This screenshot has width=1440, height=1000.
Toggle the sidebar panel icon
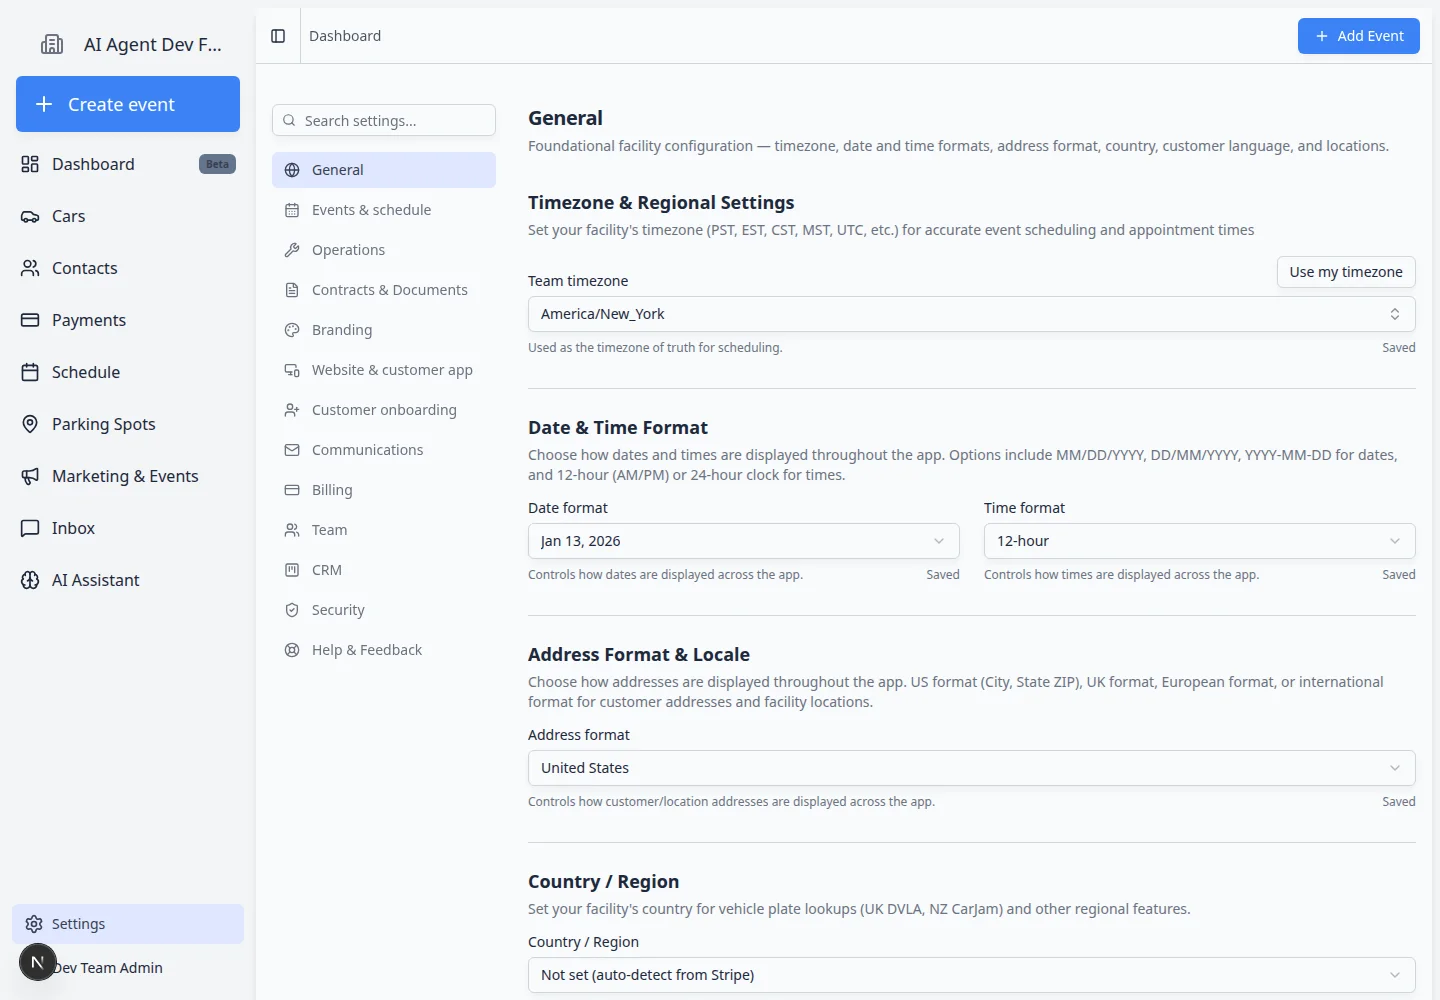pyautogui.click(x=278, y=36)
